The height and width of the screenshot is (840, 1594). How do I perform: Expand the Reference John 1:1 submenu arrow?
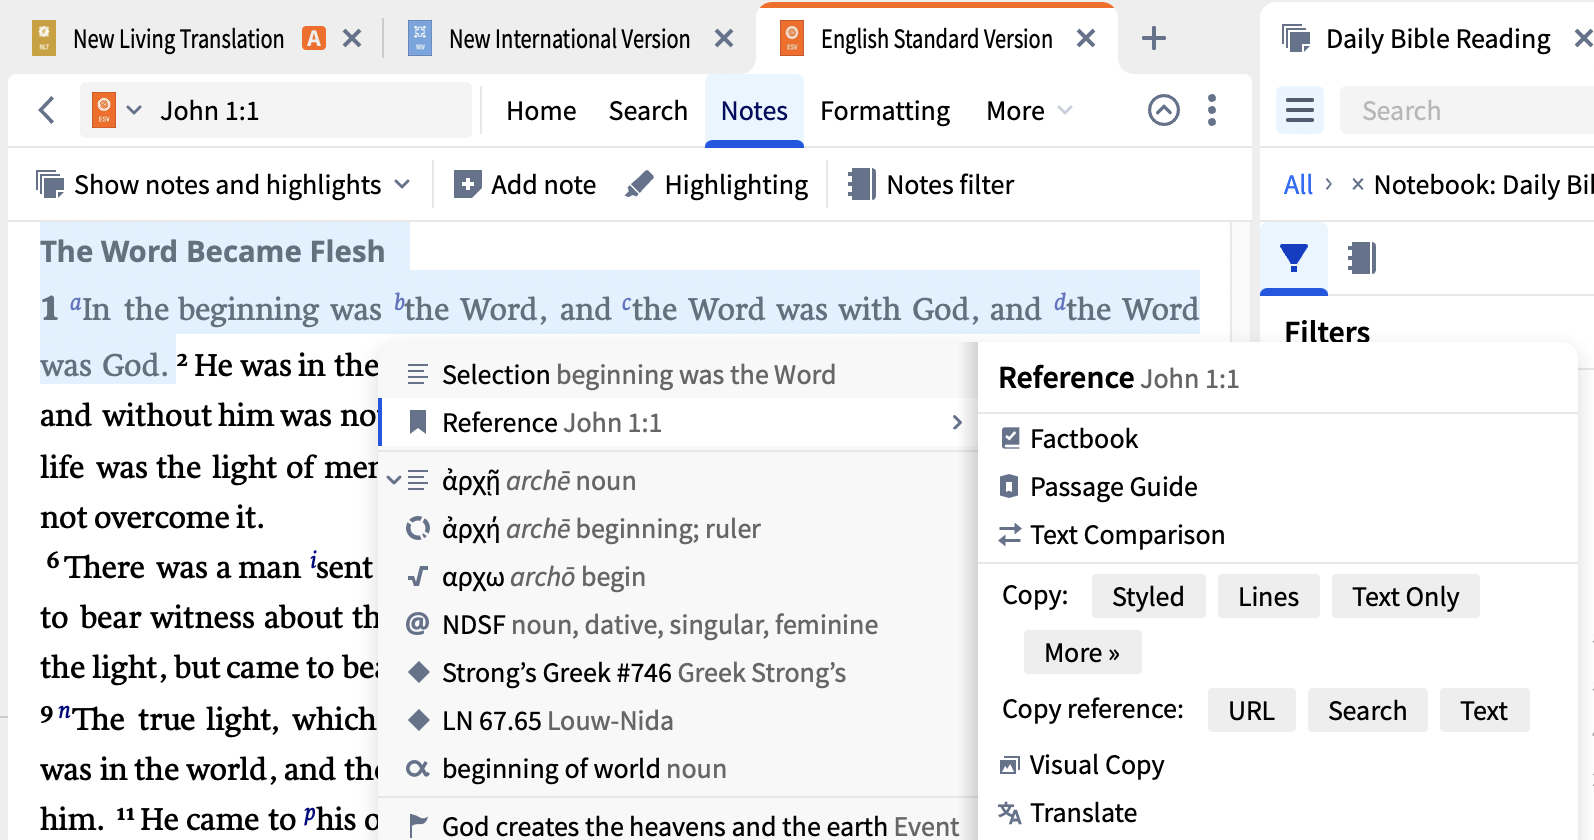pyautogui.click(x=957, y=423)
